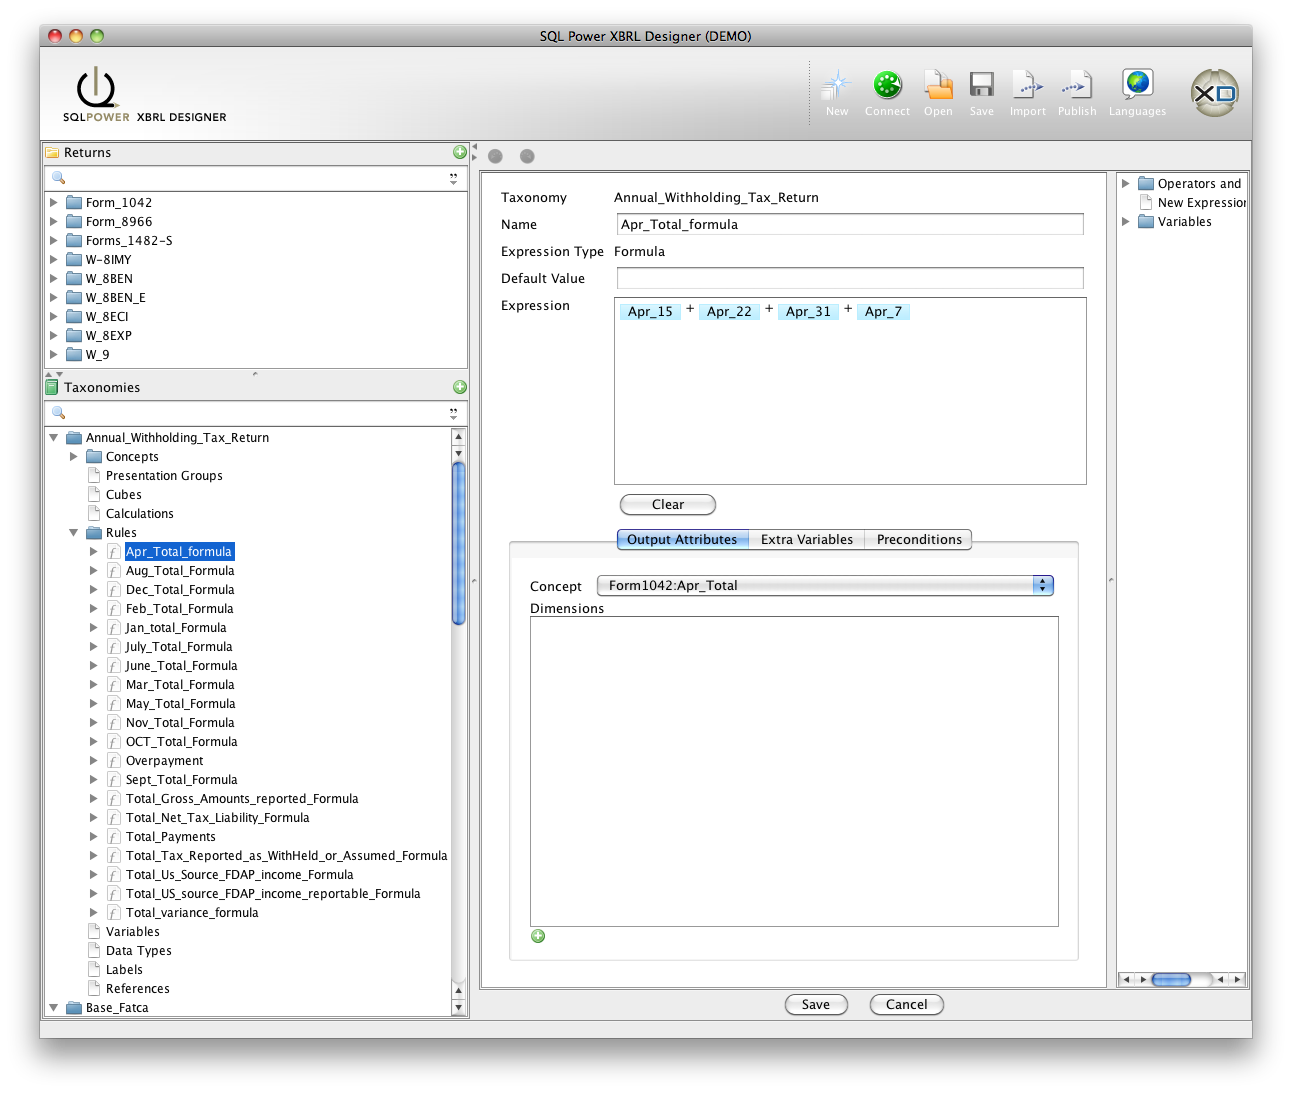The image size is (1292, 1093).
Task: Click the Cancel button
Action: (x=906, y=1004)
